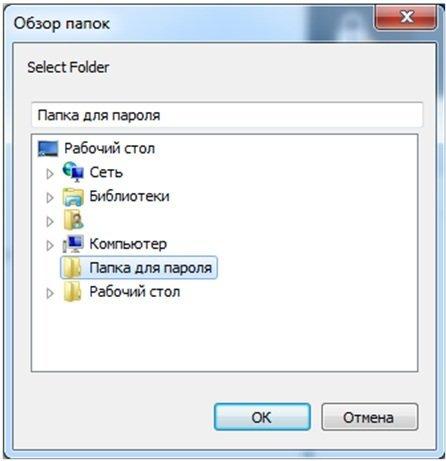This screenshot has height=461, width=446.
Task: Close the Обзор папок dialog window
Action: [406, 17]
